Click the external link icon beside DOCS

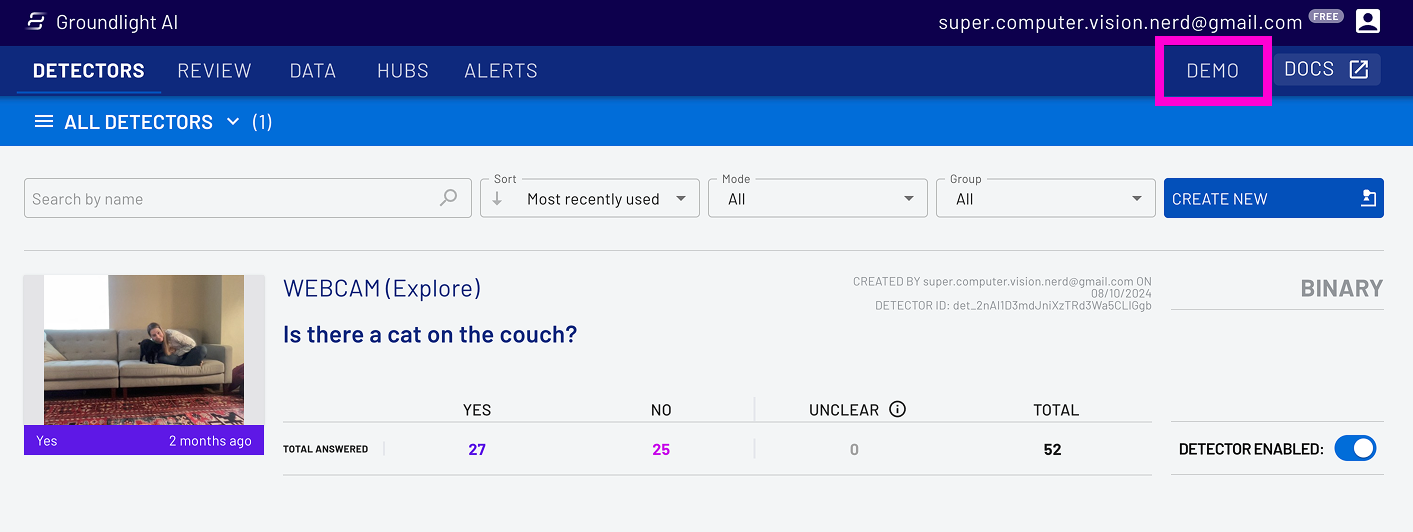[x=1358, y=69]
